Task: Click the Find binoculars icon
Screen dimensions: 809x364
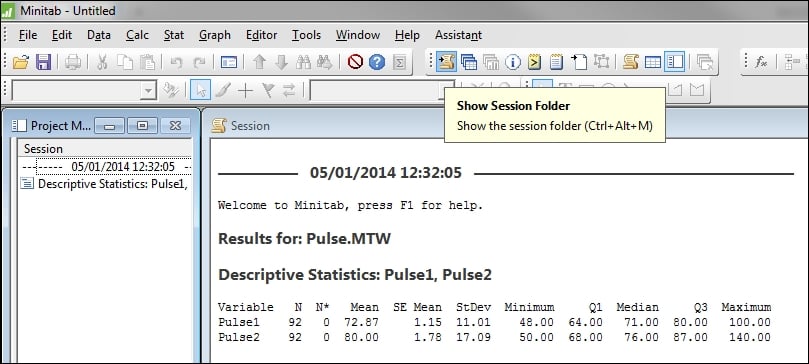Action: click(303, 62)
